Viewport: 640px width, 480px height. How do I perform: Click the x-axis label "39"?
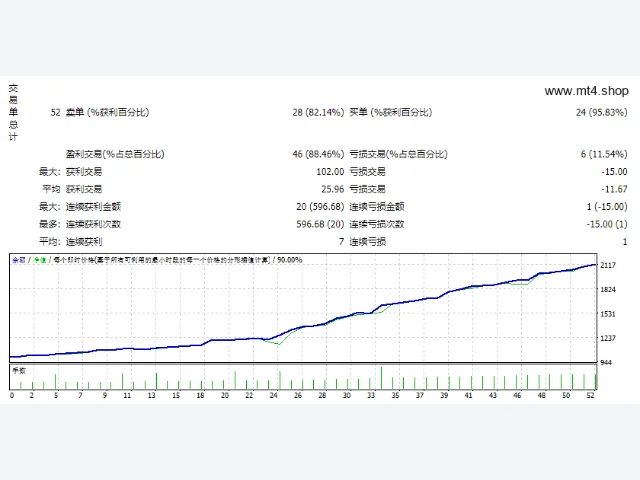click(444, 395)
